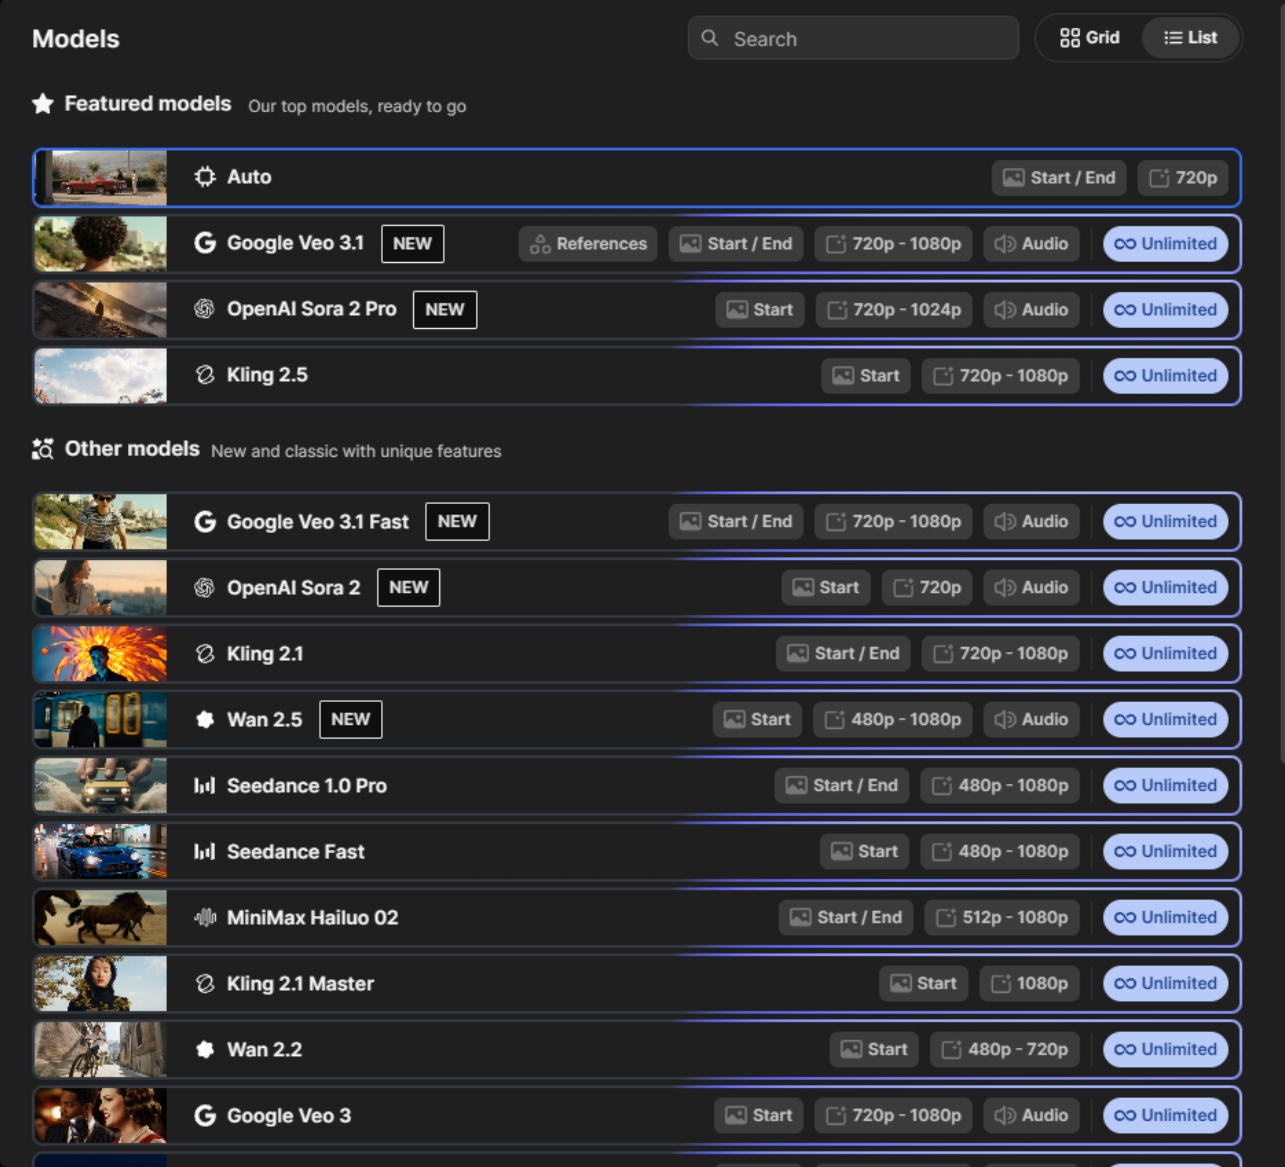Click the NEW tag next to Google Veo 3.1 Fast

[457, 521]
